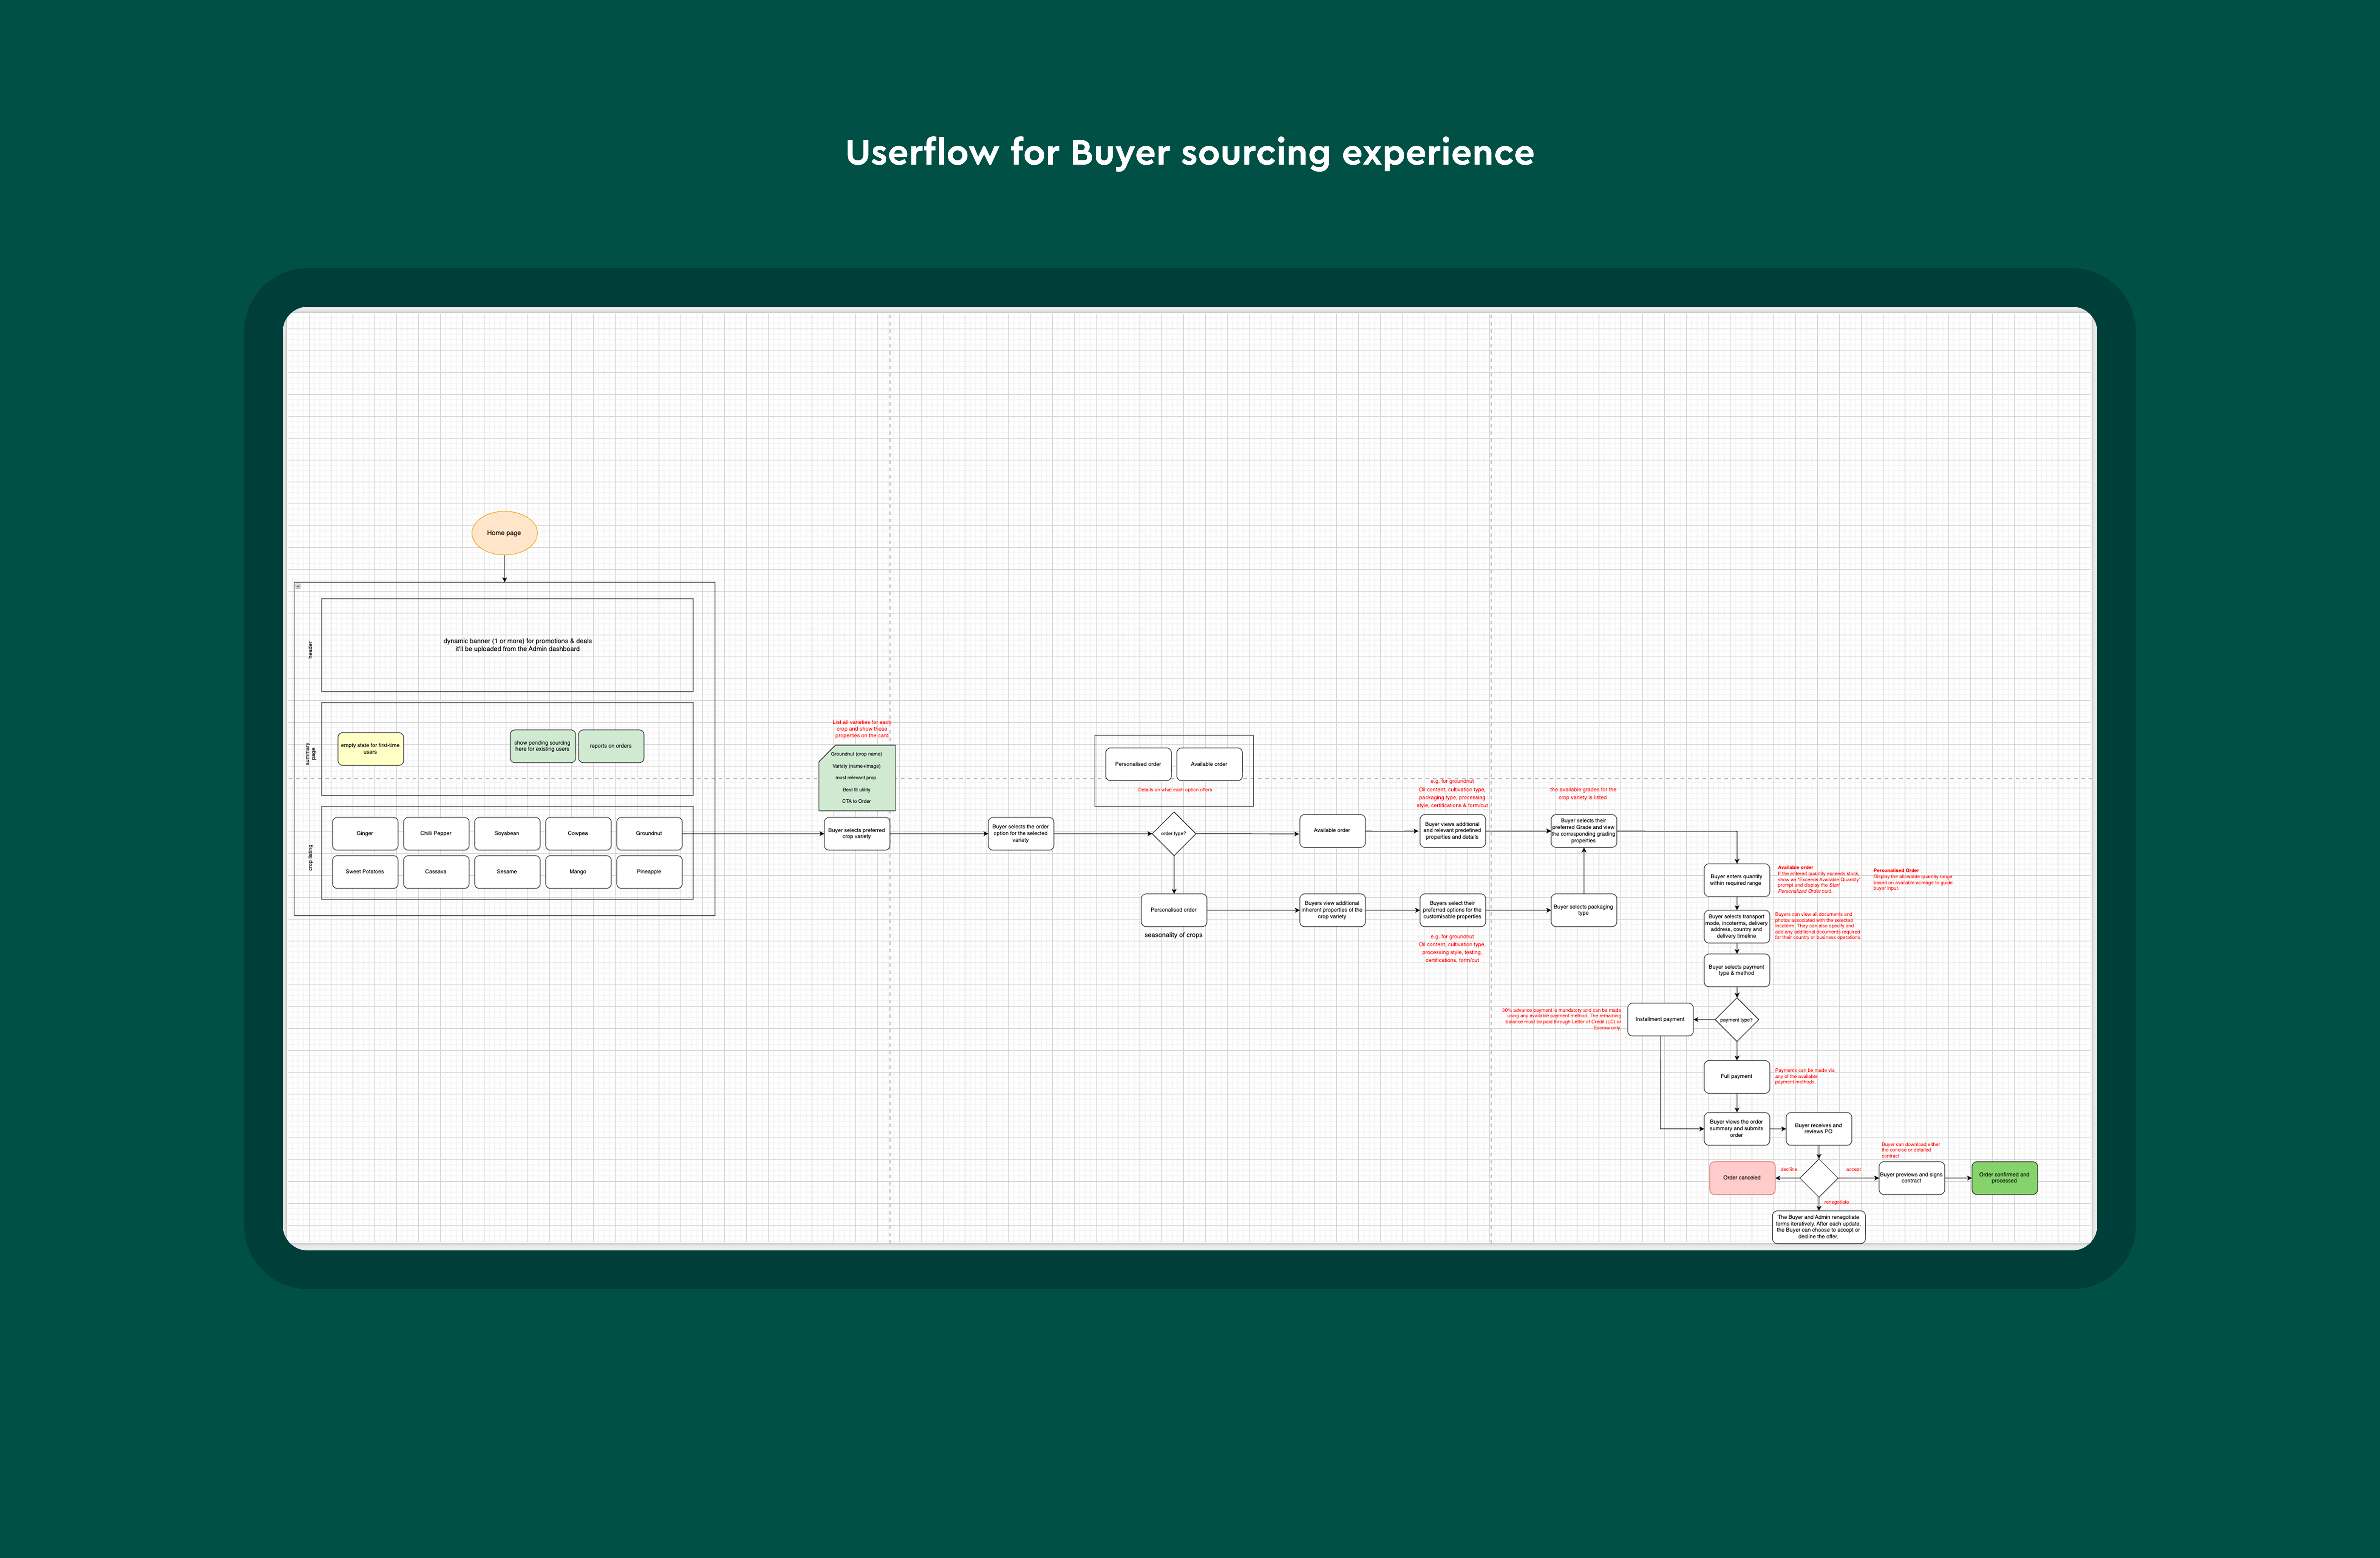
Task: Select the 'reports on orders' green box
Action: click(x=611, y=746)
